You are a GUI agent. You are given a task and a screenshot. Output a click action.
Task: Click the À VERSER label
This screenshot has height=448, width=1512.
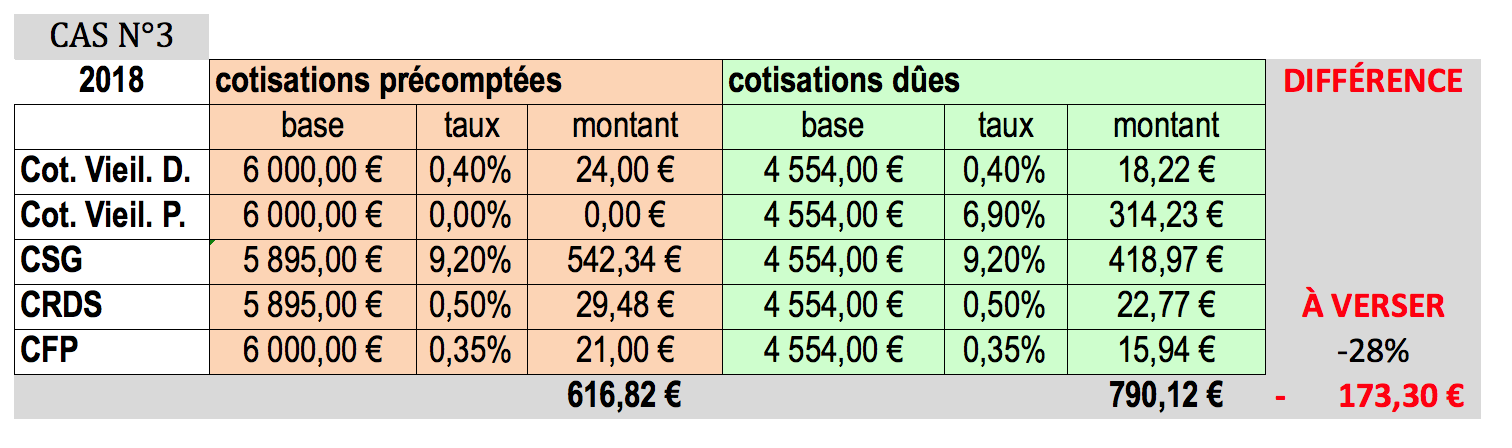point(1372,306)
